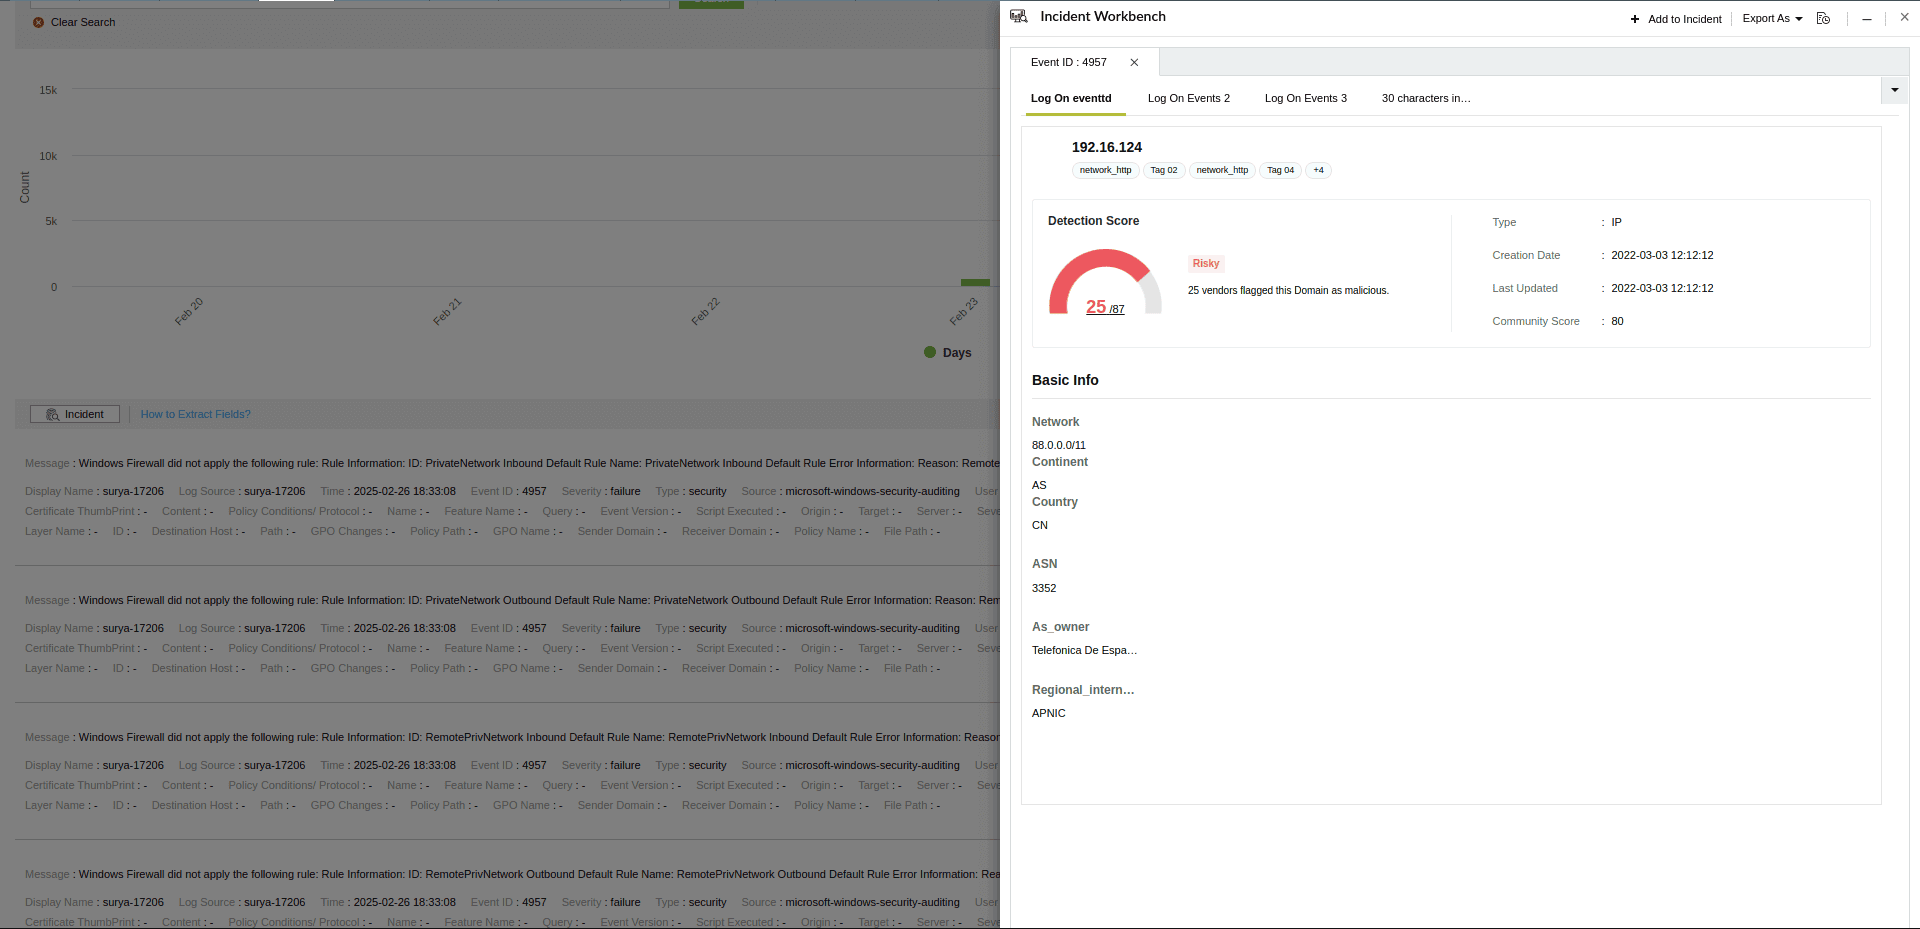This screenshot has width=1920, height=929.
Task: Expand the tab overflow dropdown arrow
Action: [x=1894, y=90]
